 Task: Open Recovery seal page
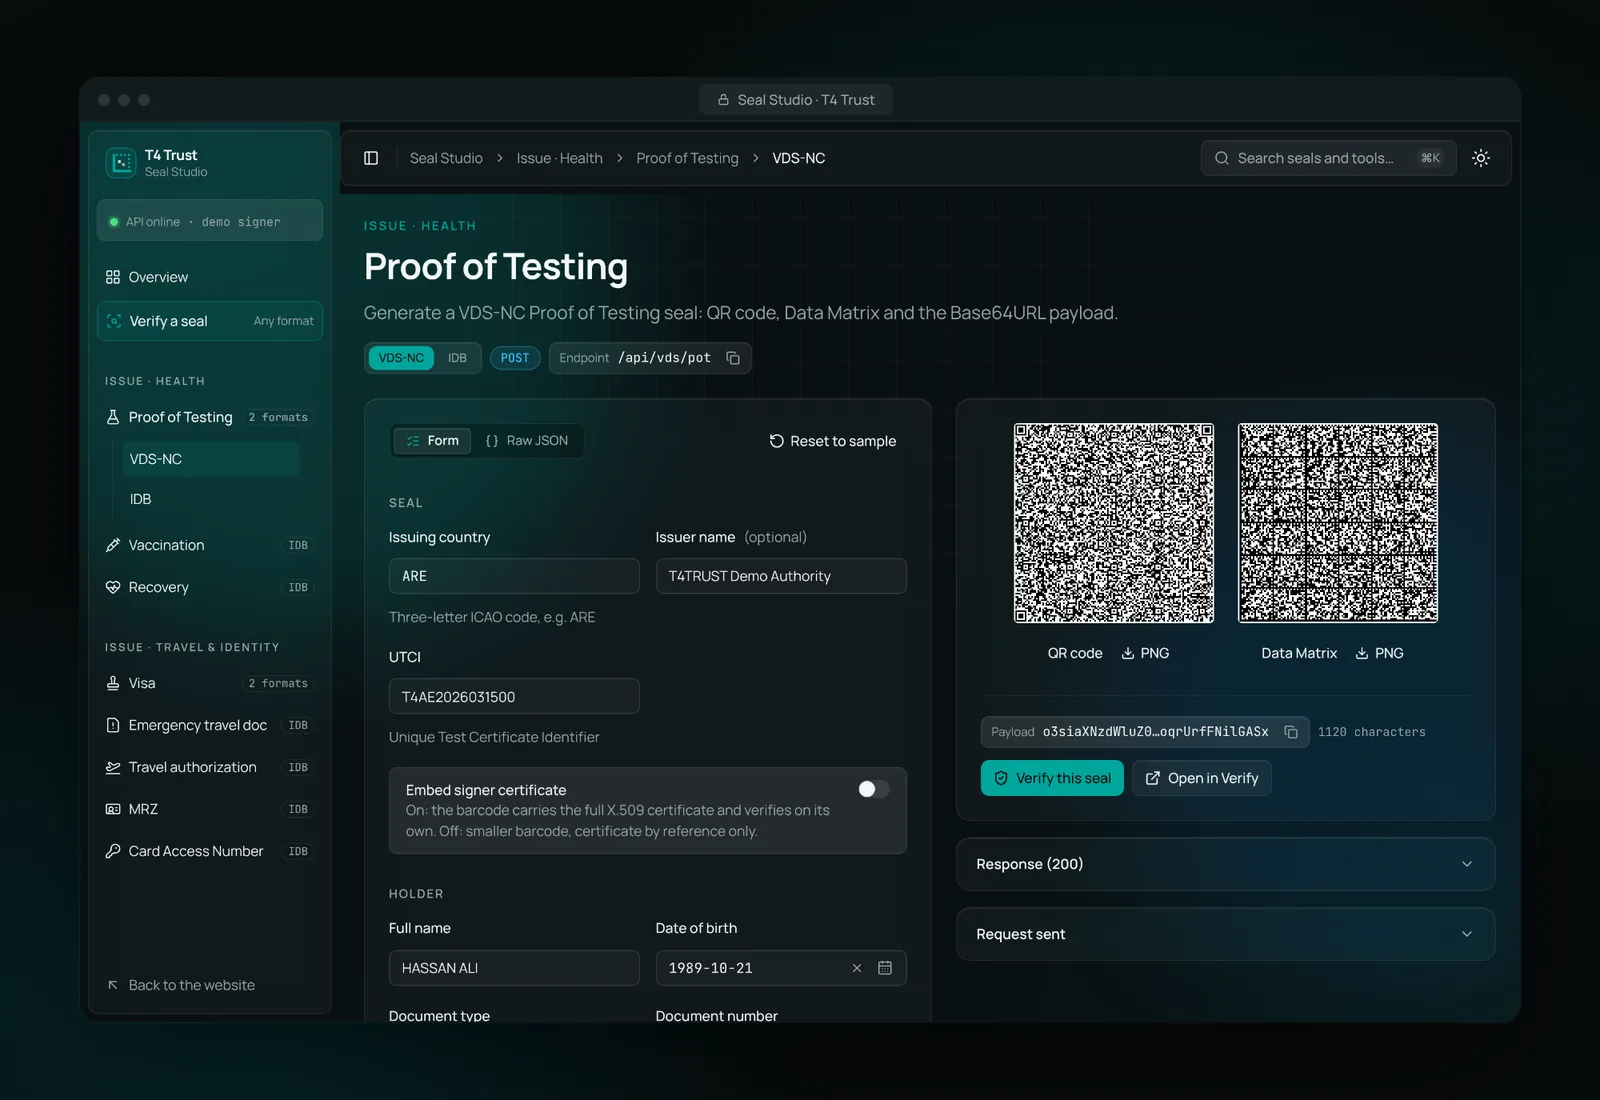(210, 587)
